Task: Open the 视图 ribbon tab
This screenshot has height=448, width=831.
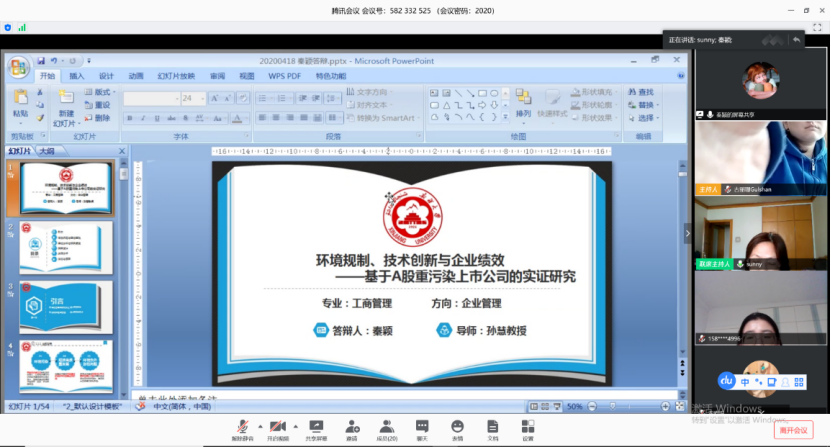Action: pyautogui.click(x=246, y=76)
